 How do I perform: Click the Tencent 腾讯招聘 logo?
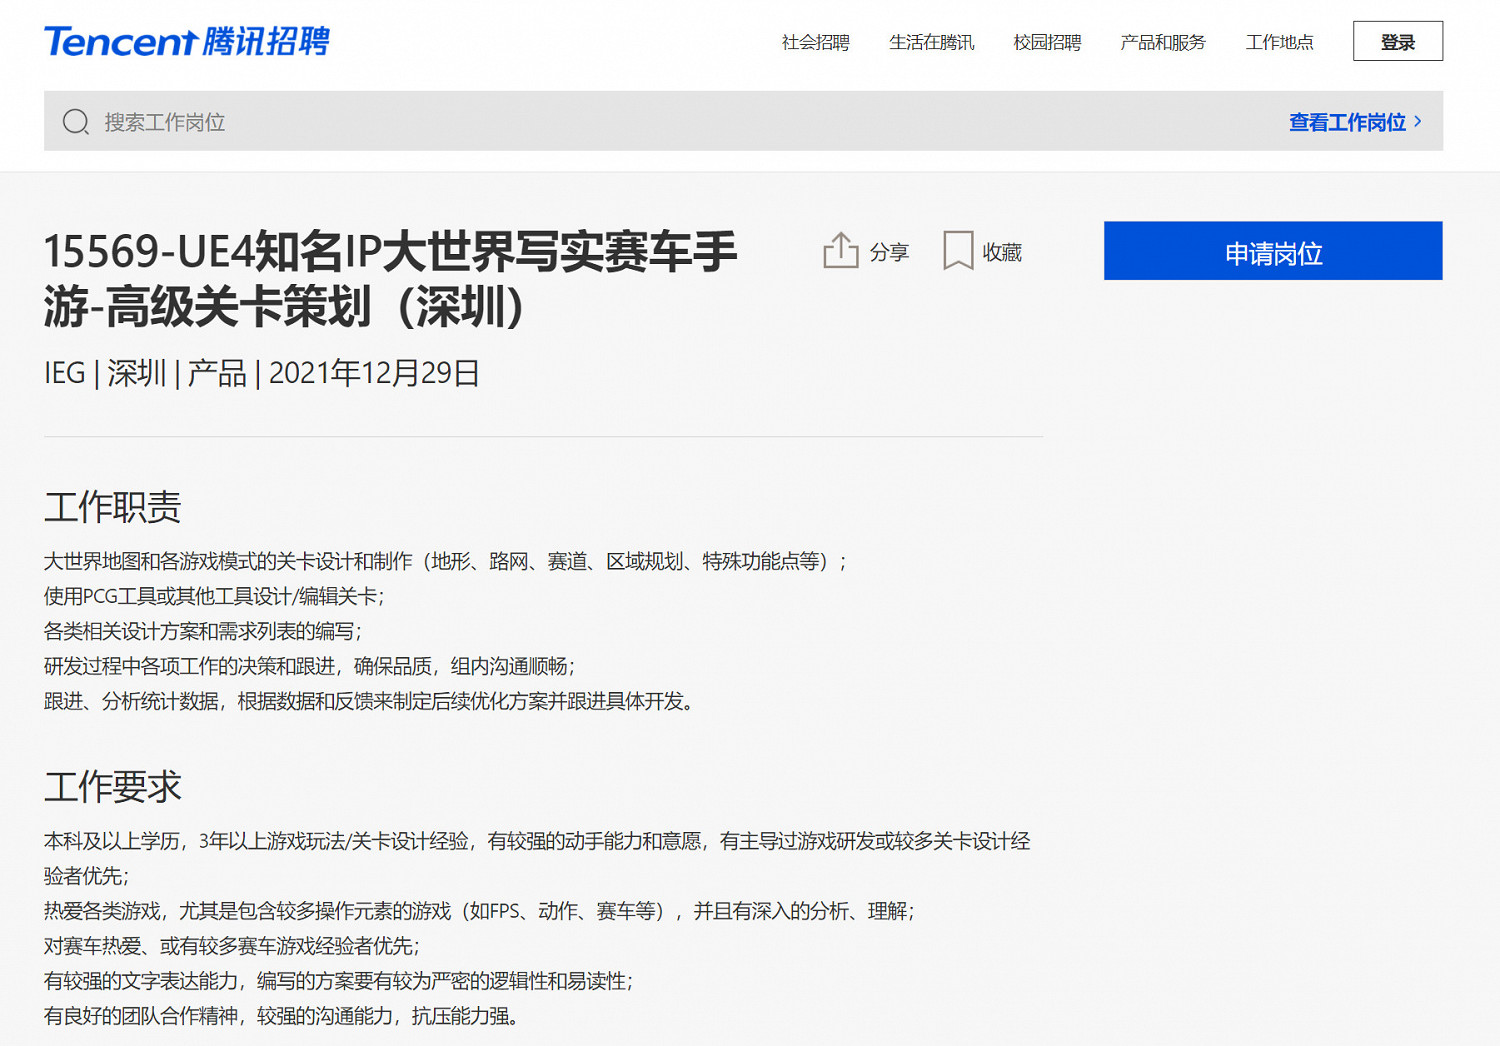click(186, 41)
